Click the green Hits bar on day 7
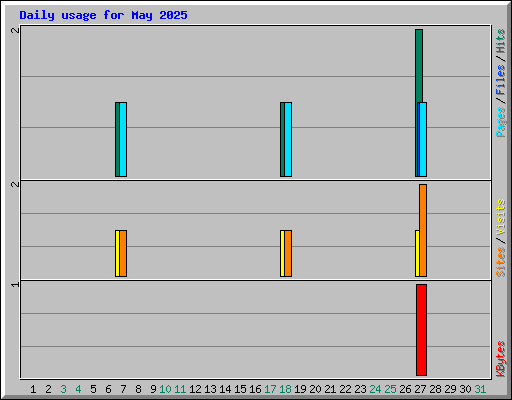 pos(117,139)
